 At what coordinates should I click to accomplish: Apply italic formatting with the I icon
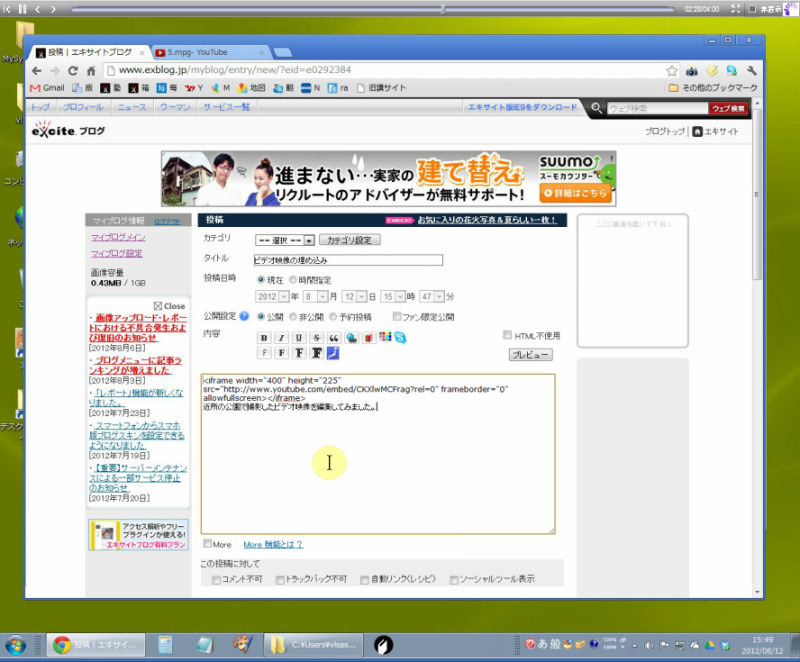coord(281,338)
